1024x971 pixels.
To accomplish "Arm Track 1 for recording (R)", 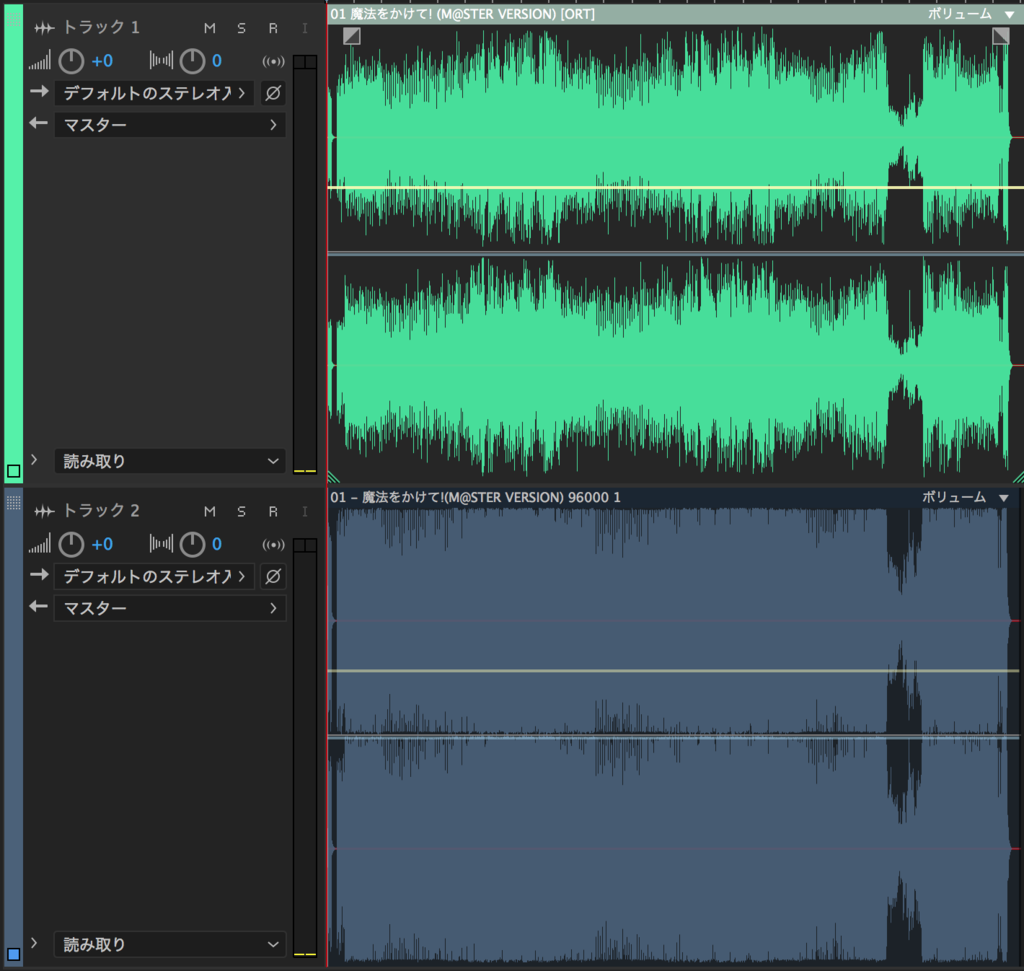I will pos(273,28).
